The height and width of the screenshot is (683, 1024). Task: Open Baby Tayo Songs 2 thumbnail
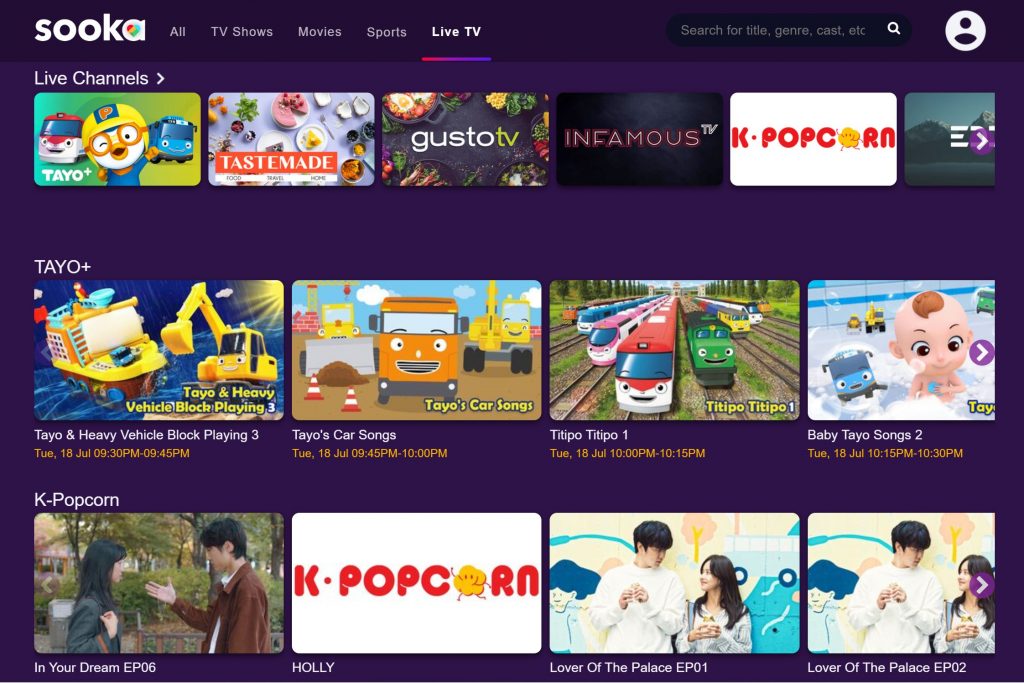(x=901, y=350)
